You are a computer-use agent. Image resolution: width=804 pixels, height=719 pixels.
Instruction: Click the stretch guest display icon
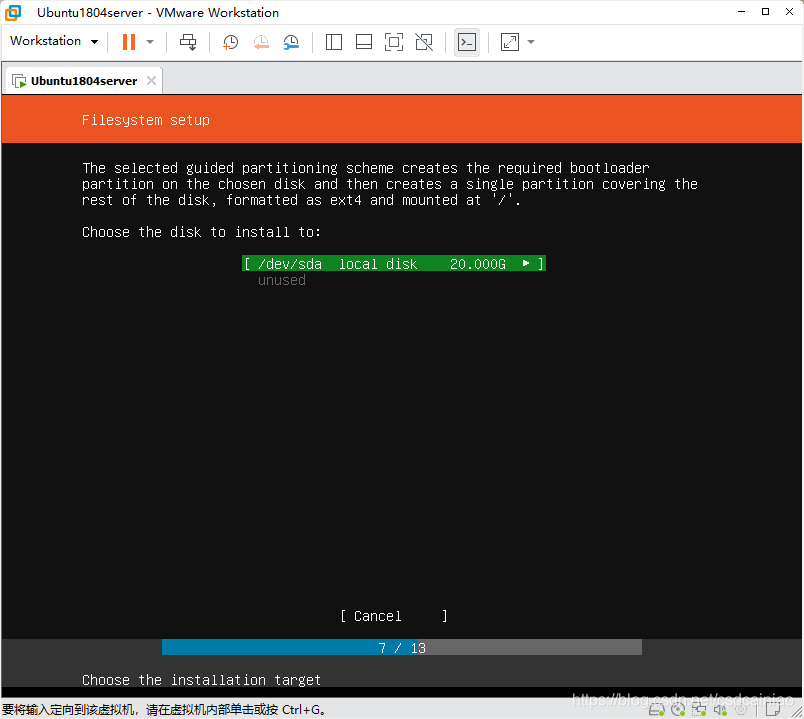(x=510, y=42)
